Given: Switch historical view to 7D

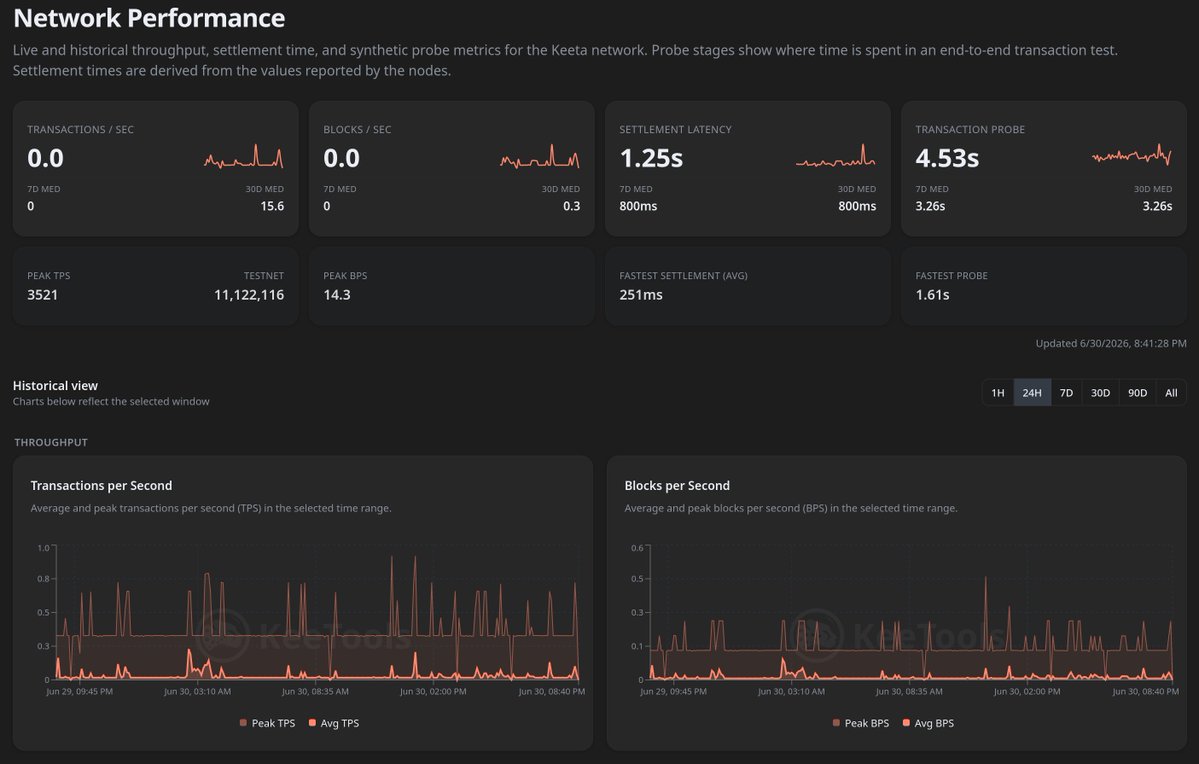Looking at the screenshot, I should (x=1066, y=392).
